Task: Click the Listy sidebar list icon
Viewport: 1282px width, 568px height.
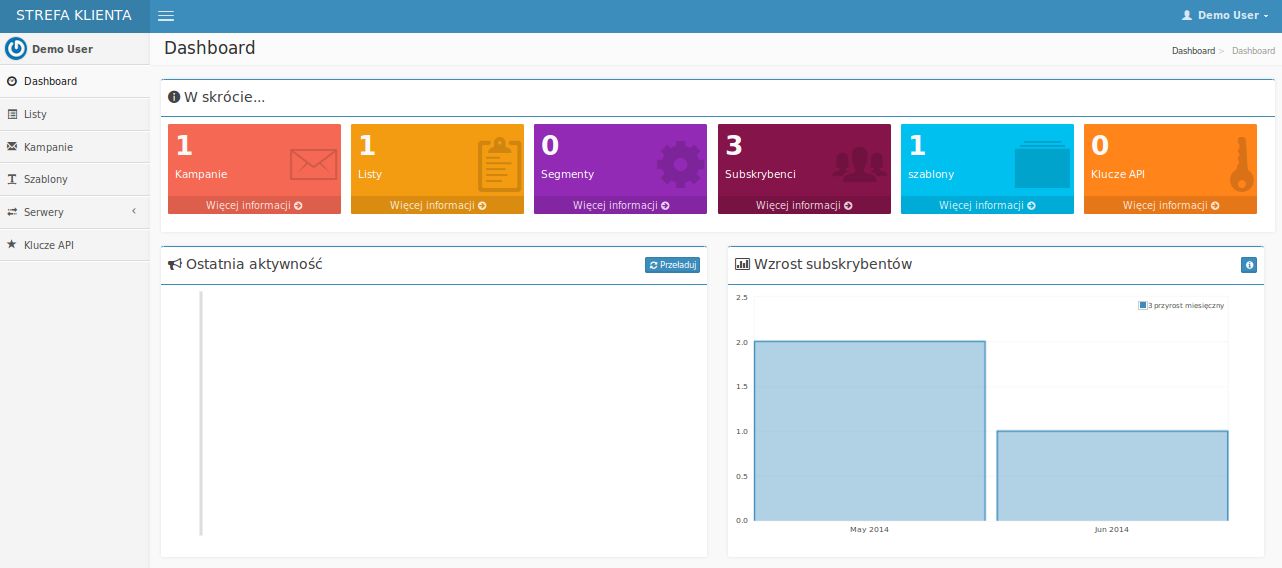Action: tap(12, 114)
